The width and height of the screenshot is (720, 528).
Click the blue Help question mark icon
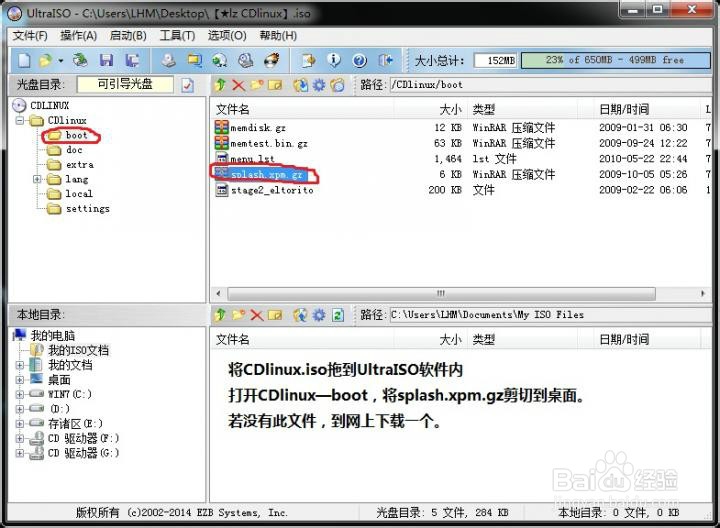tap(360, 60)
